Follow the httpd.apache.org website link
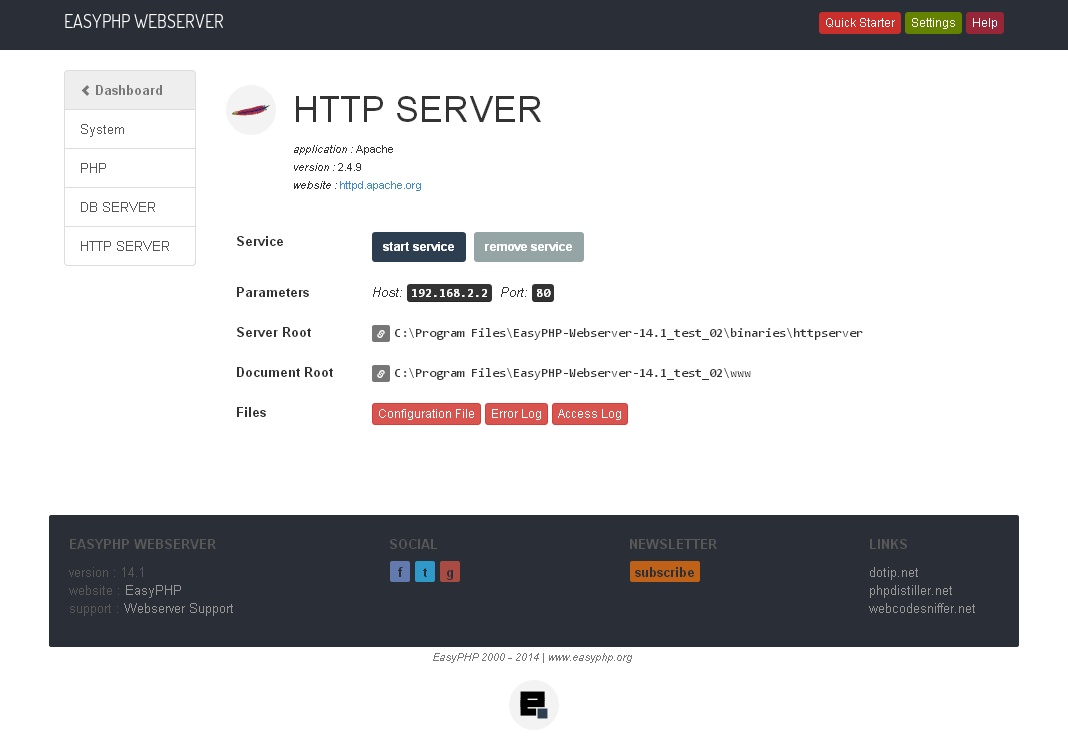This screenshot has width=1068, height=743. (380, 185)
